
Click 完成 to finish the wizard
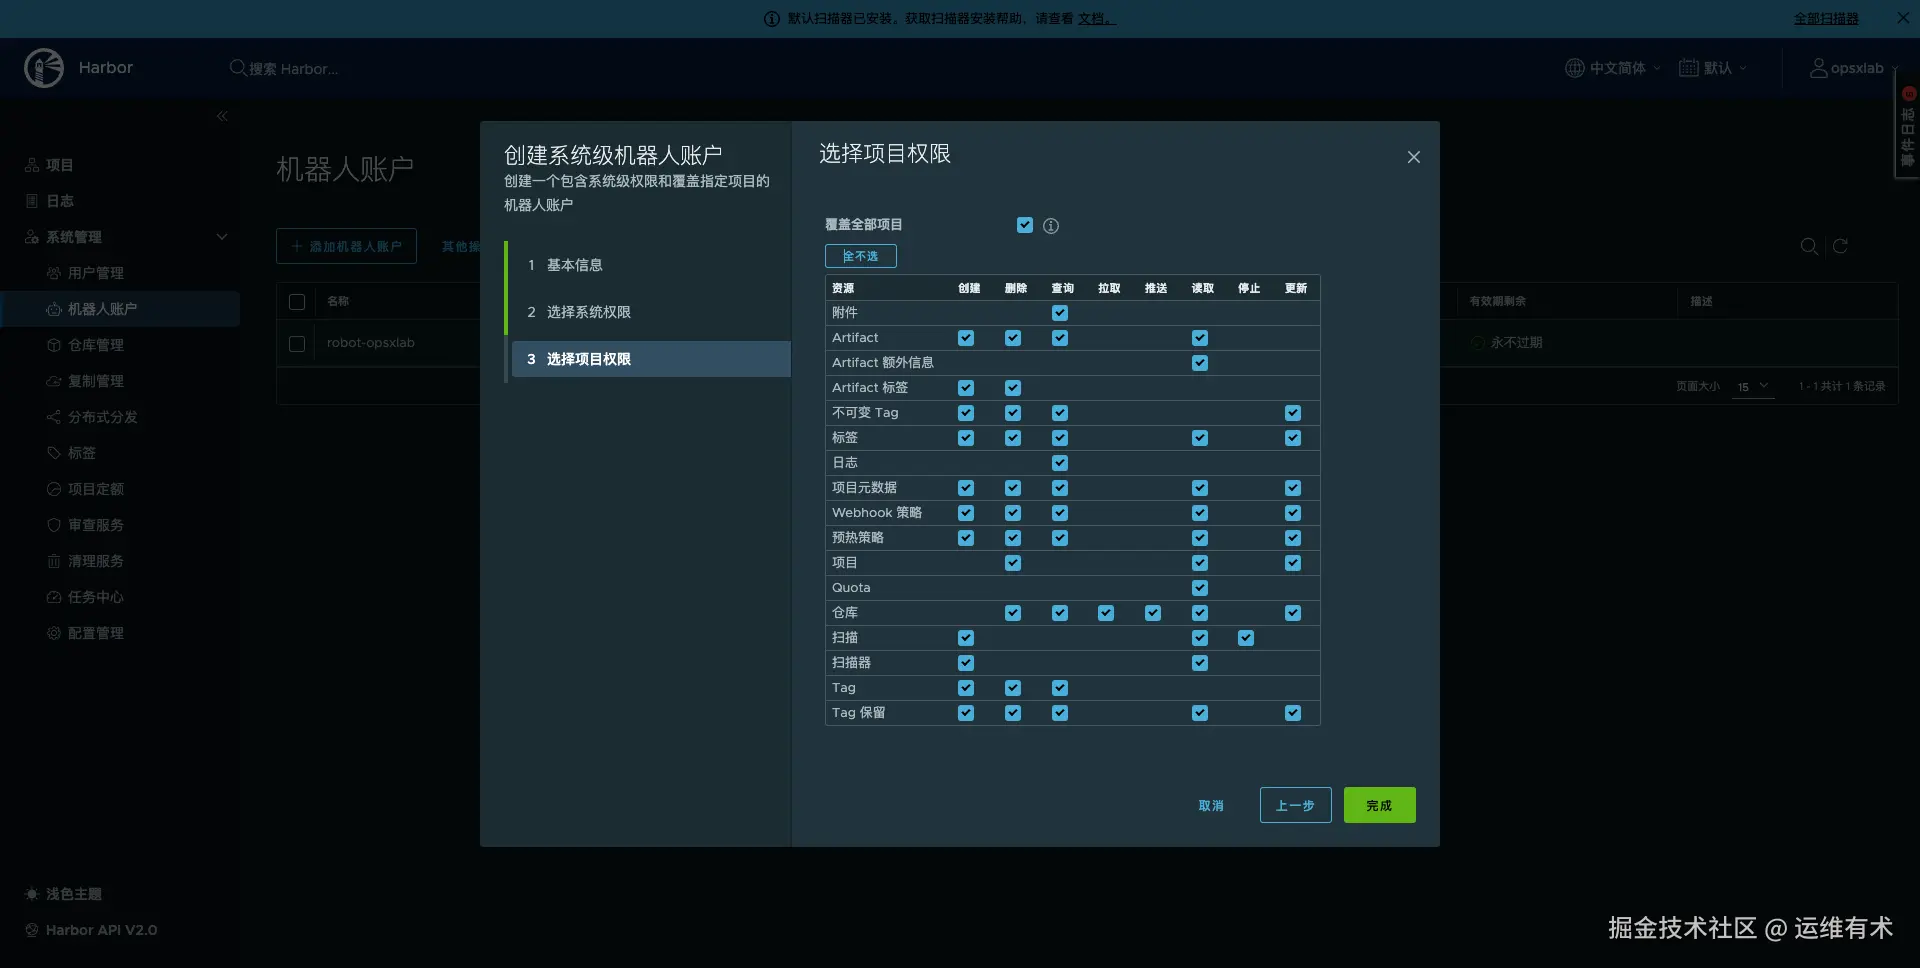[1379, 805]
